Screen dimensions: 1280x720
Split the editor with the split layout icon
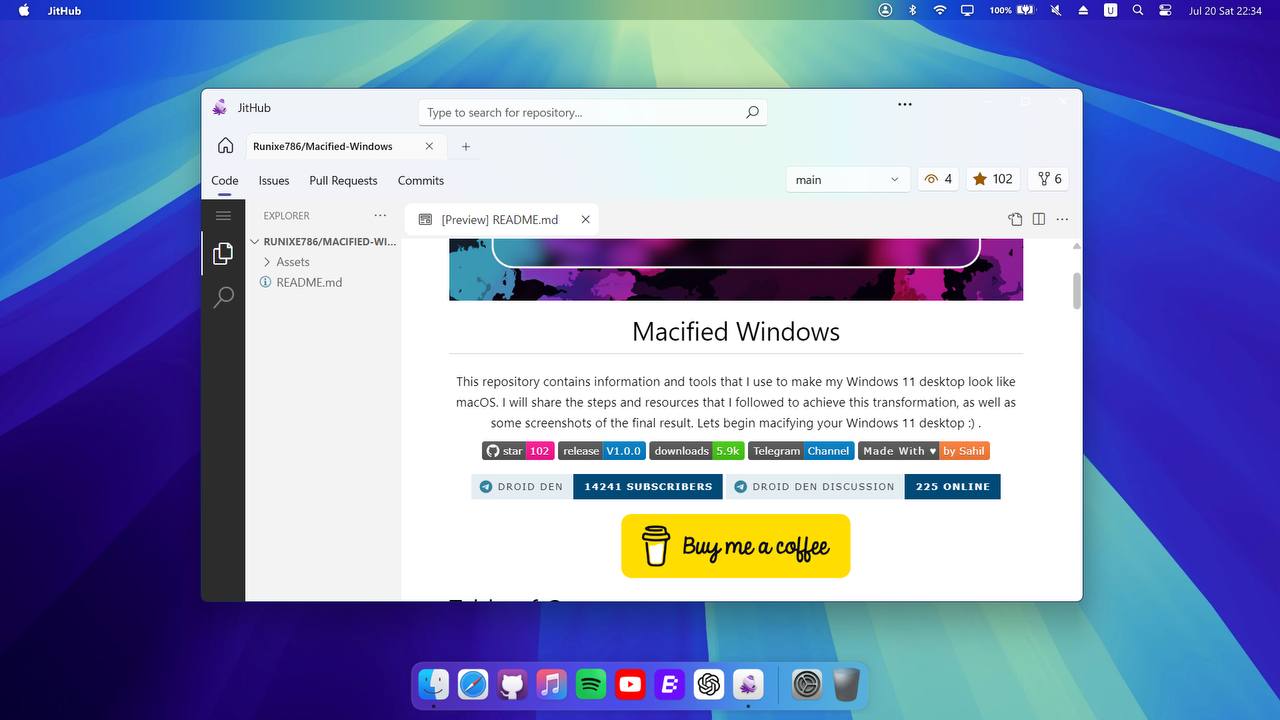1039,220
